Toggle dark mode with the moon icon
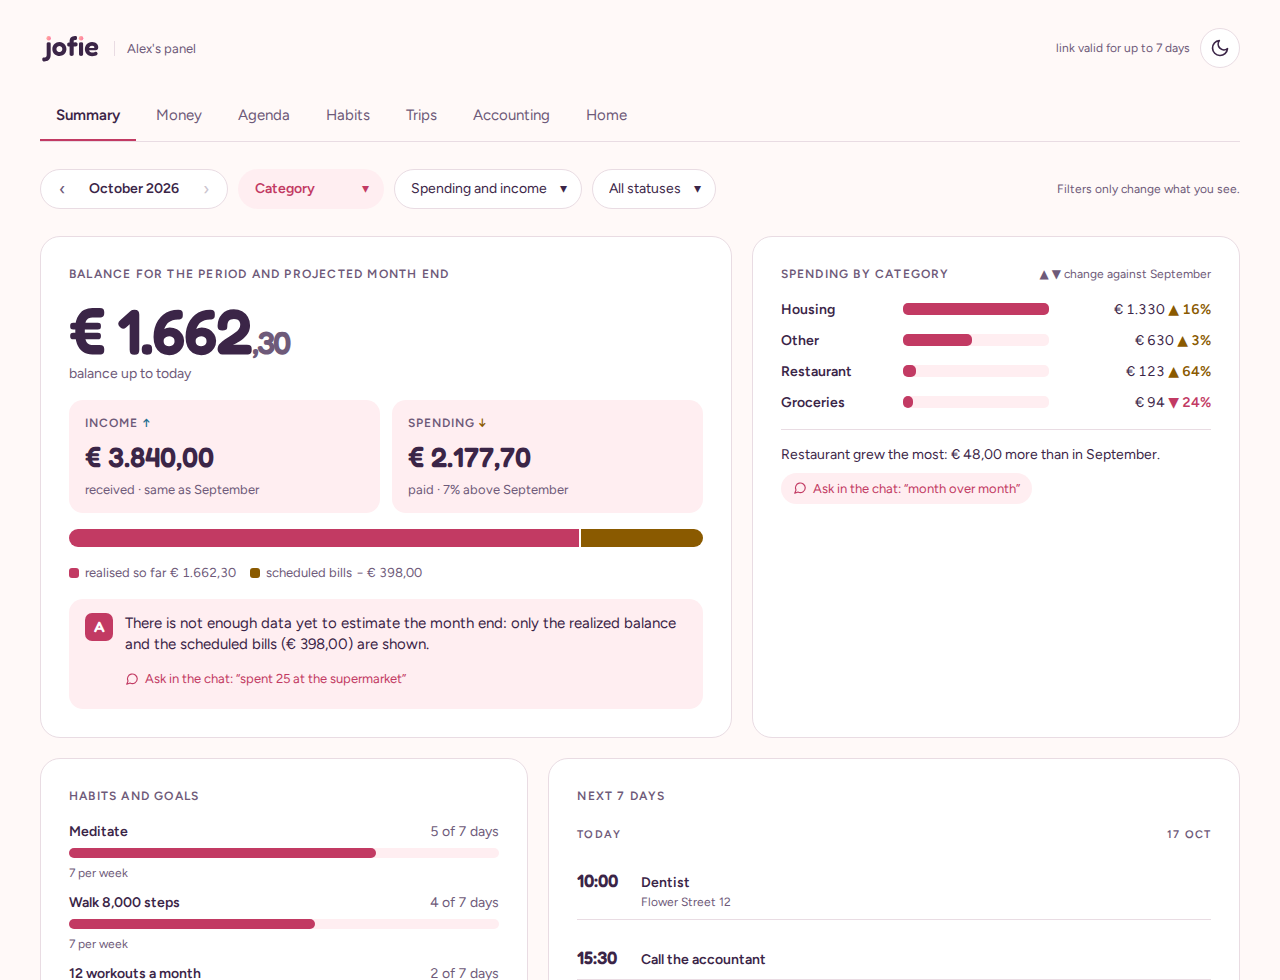Screen dimensions: 1280x980 (1220, 48)
